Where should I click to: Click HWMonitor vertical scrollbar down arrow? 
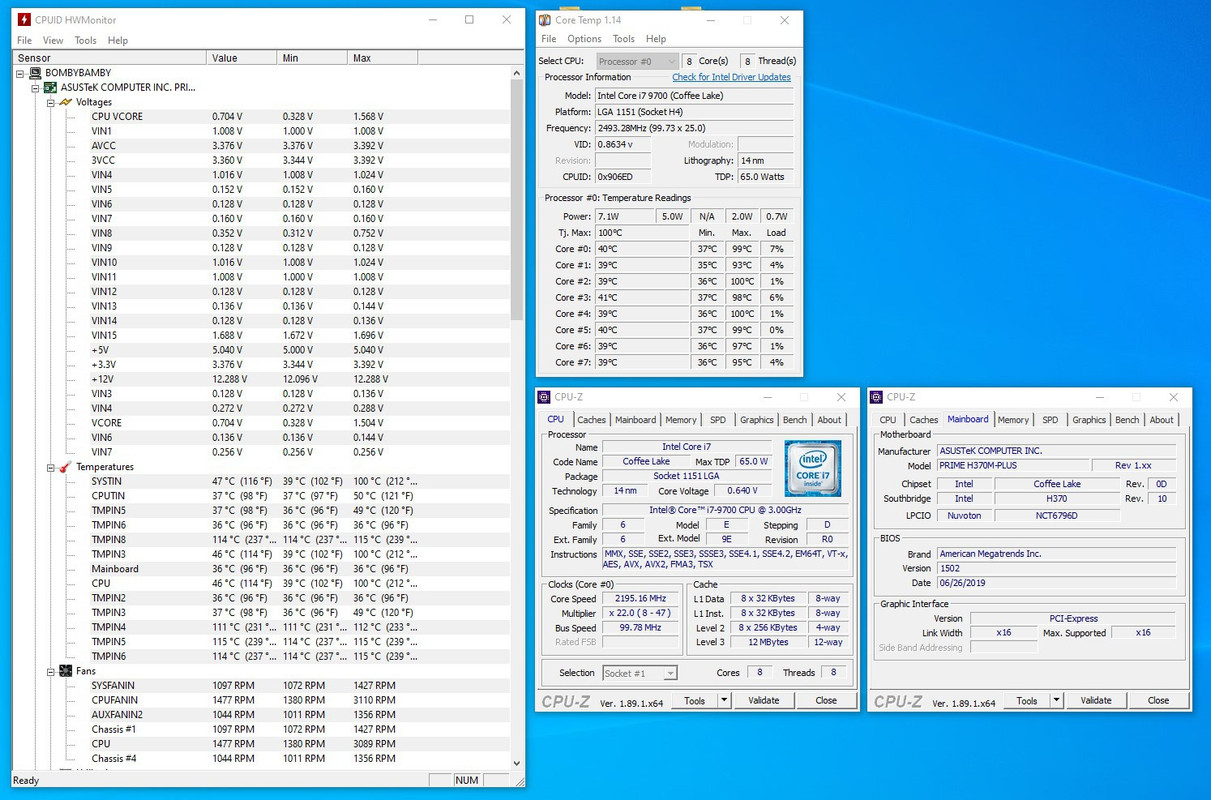(x=517, y=762)
